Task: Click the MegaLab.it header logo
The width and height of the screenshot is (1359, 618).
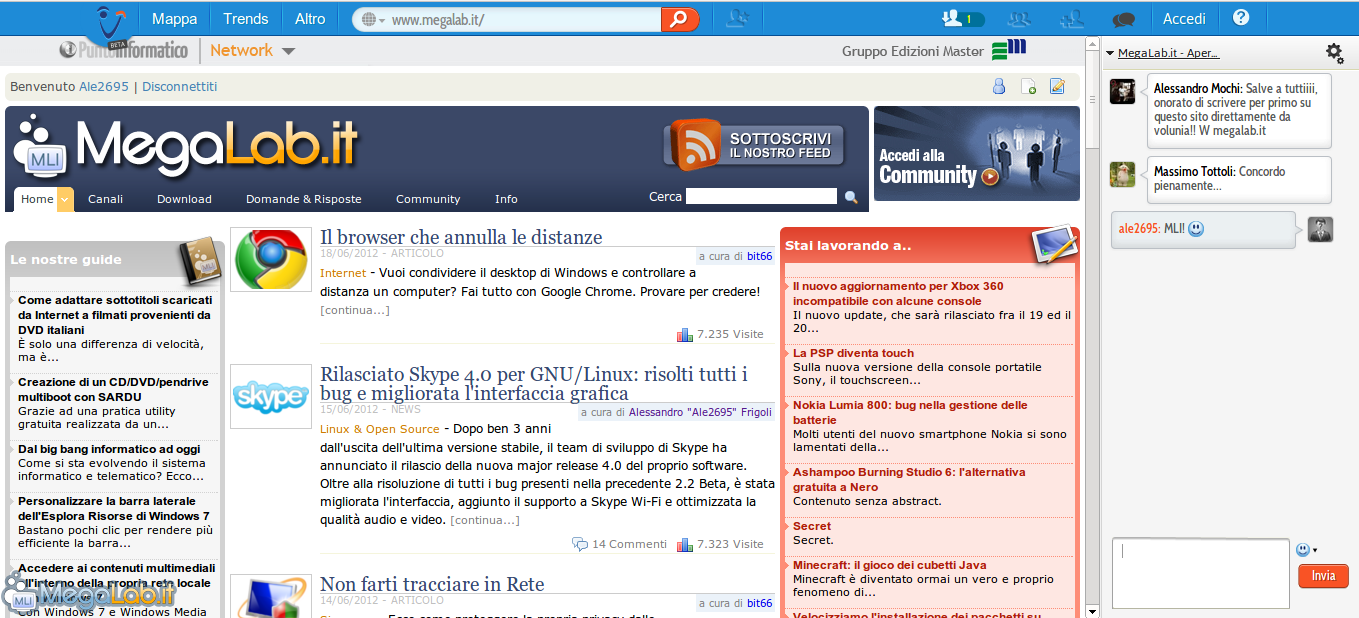Action: click(x=186, y=147)
